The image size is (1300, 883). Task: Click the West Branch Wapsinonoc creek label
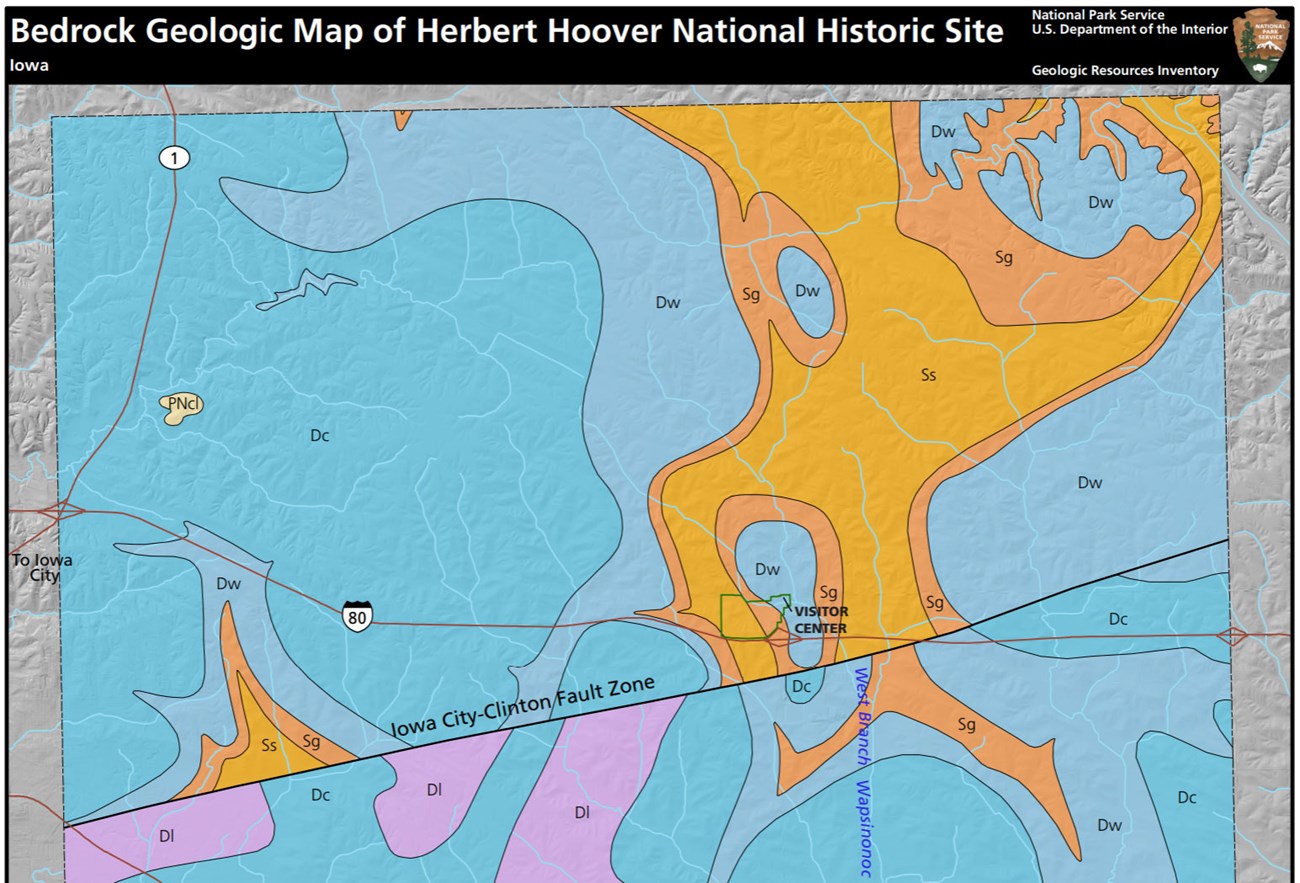pos(862,770)
